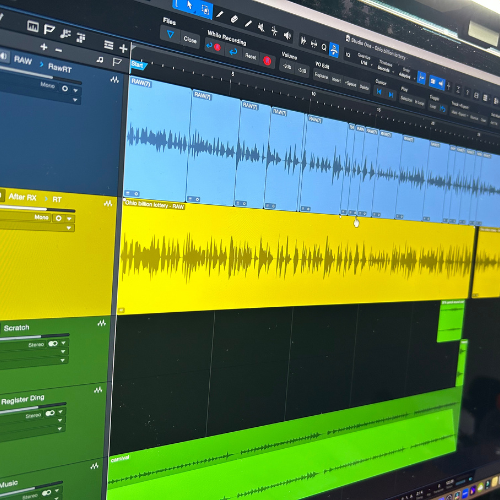The image size is (500, 500).
Task: Open the Files triangle menu button
Action: click(x=170, y=34)
